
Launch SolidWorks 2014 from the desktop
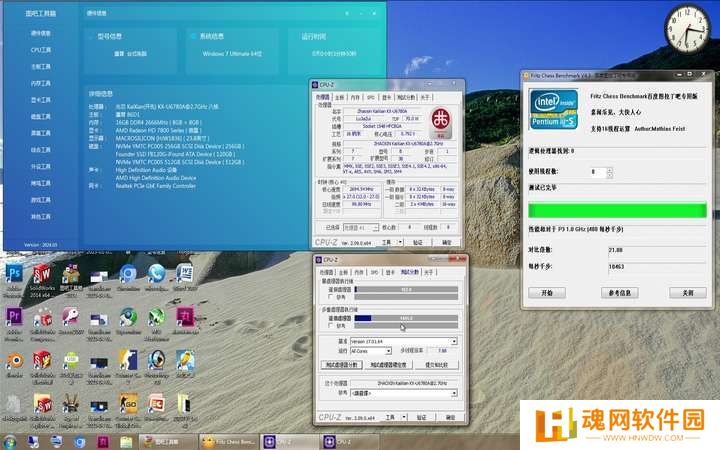pos(42,274)
